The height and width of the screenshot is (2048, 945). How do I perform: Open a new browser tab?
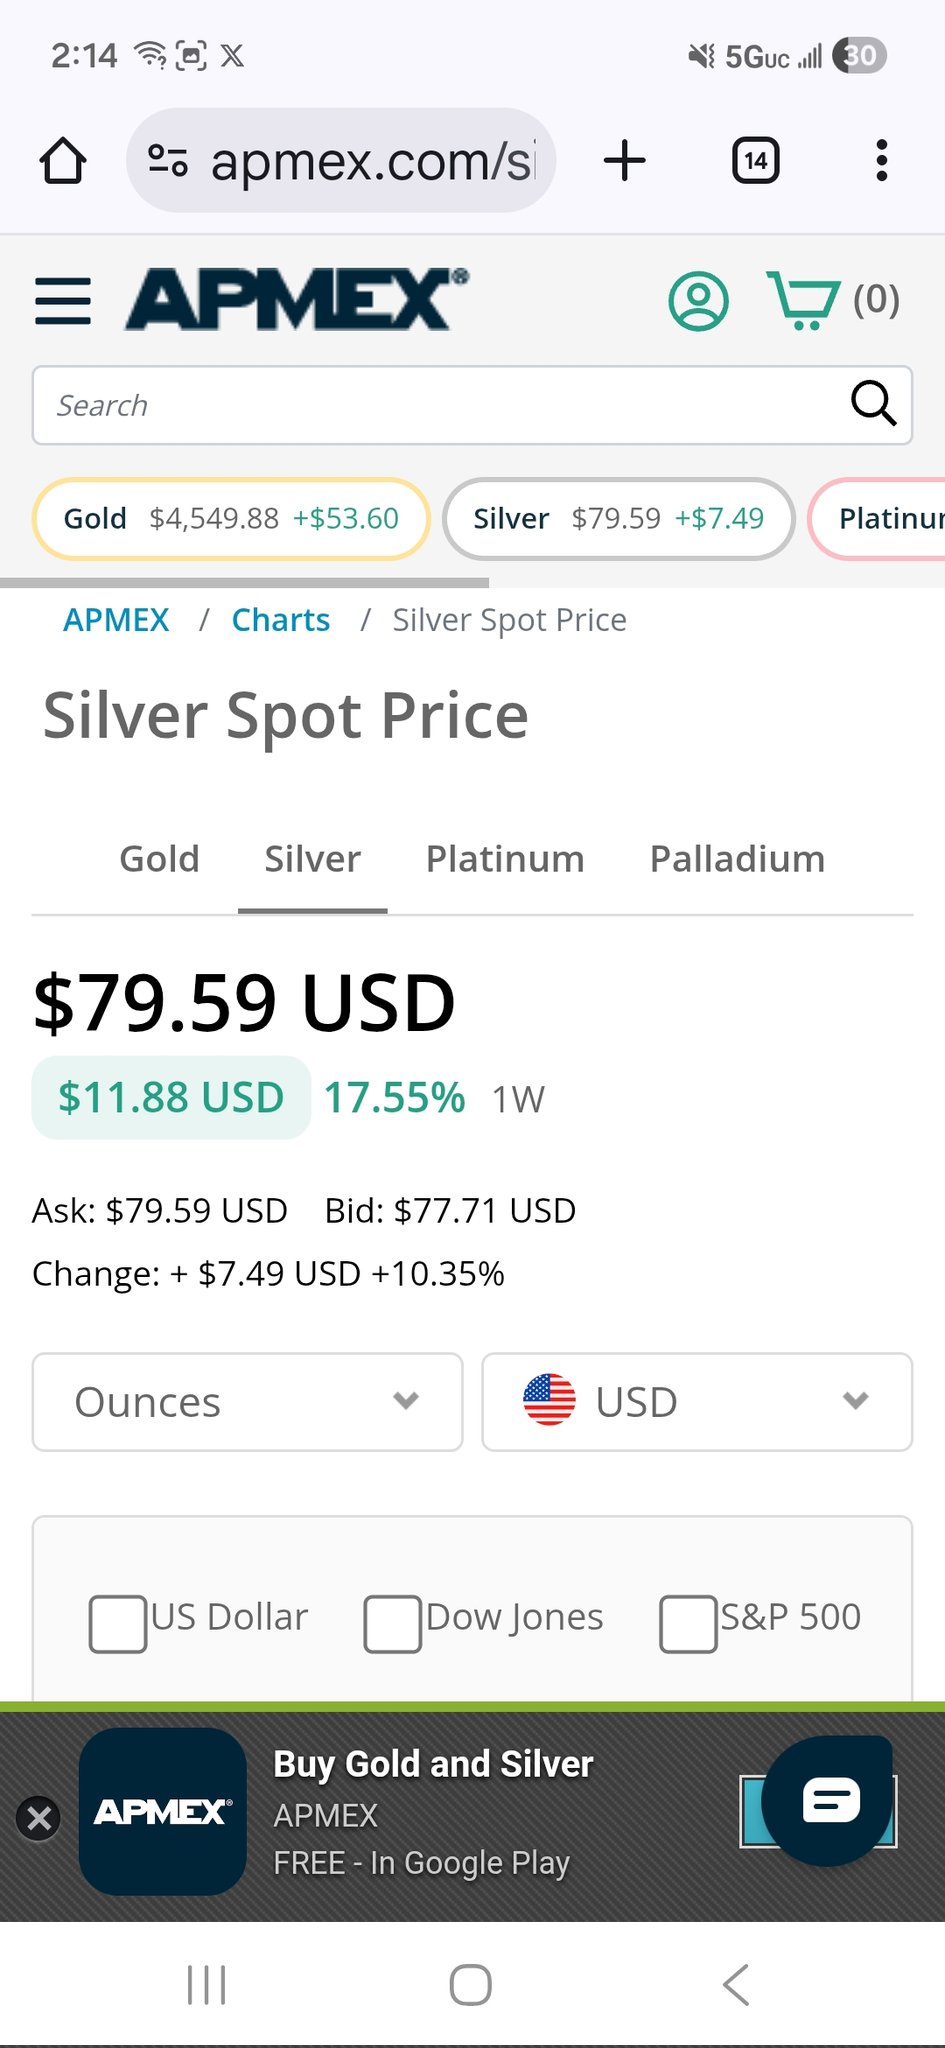click(x=625, y=161)
